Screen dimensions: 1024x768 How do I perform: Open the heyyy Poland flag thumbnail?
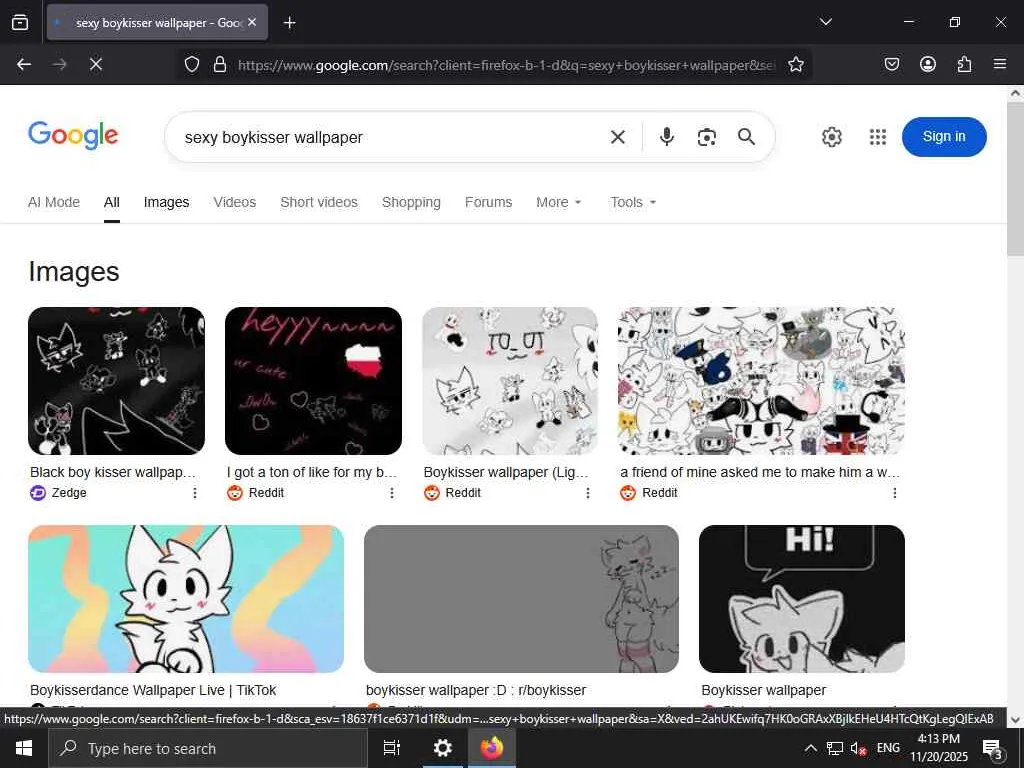[313, 381]
